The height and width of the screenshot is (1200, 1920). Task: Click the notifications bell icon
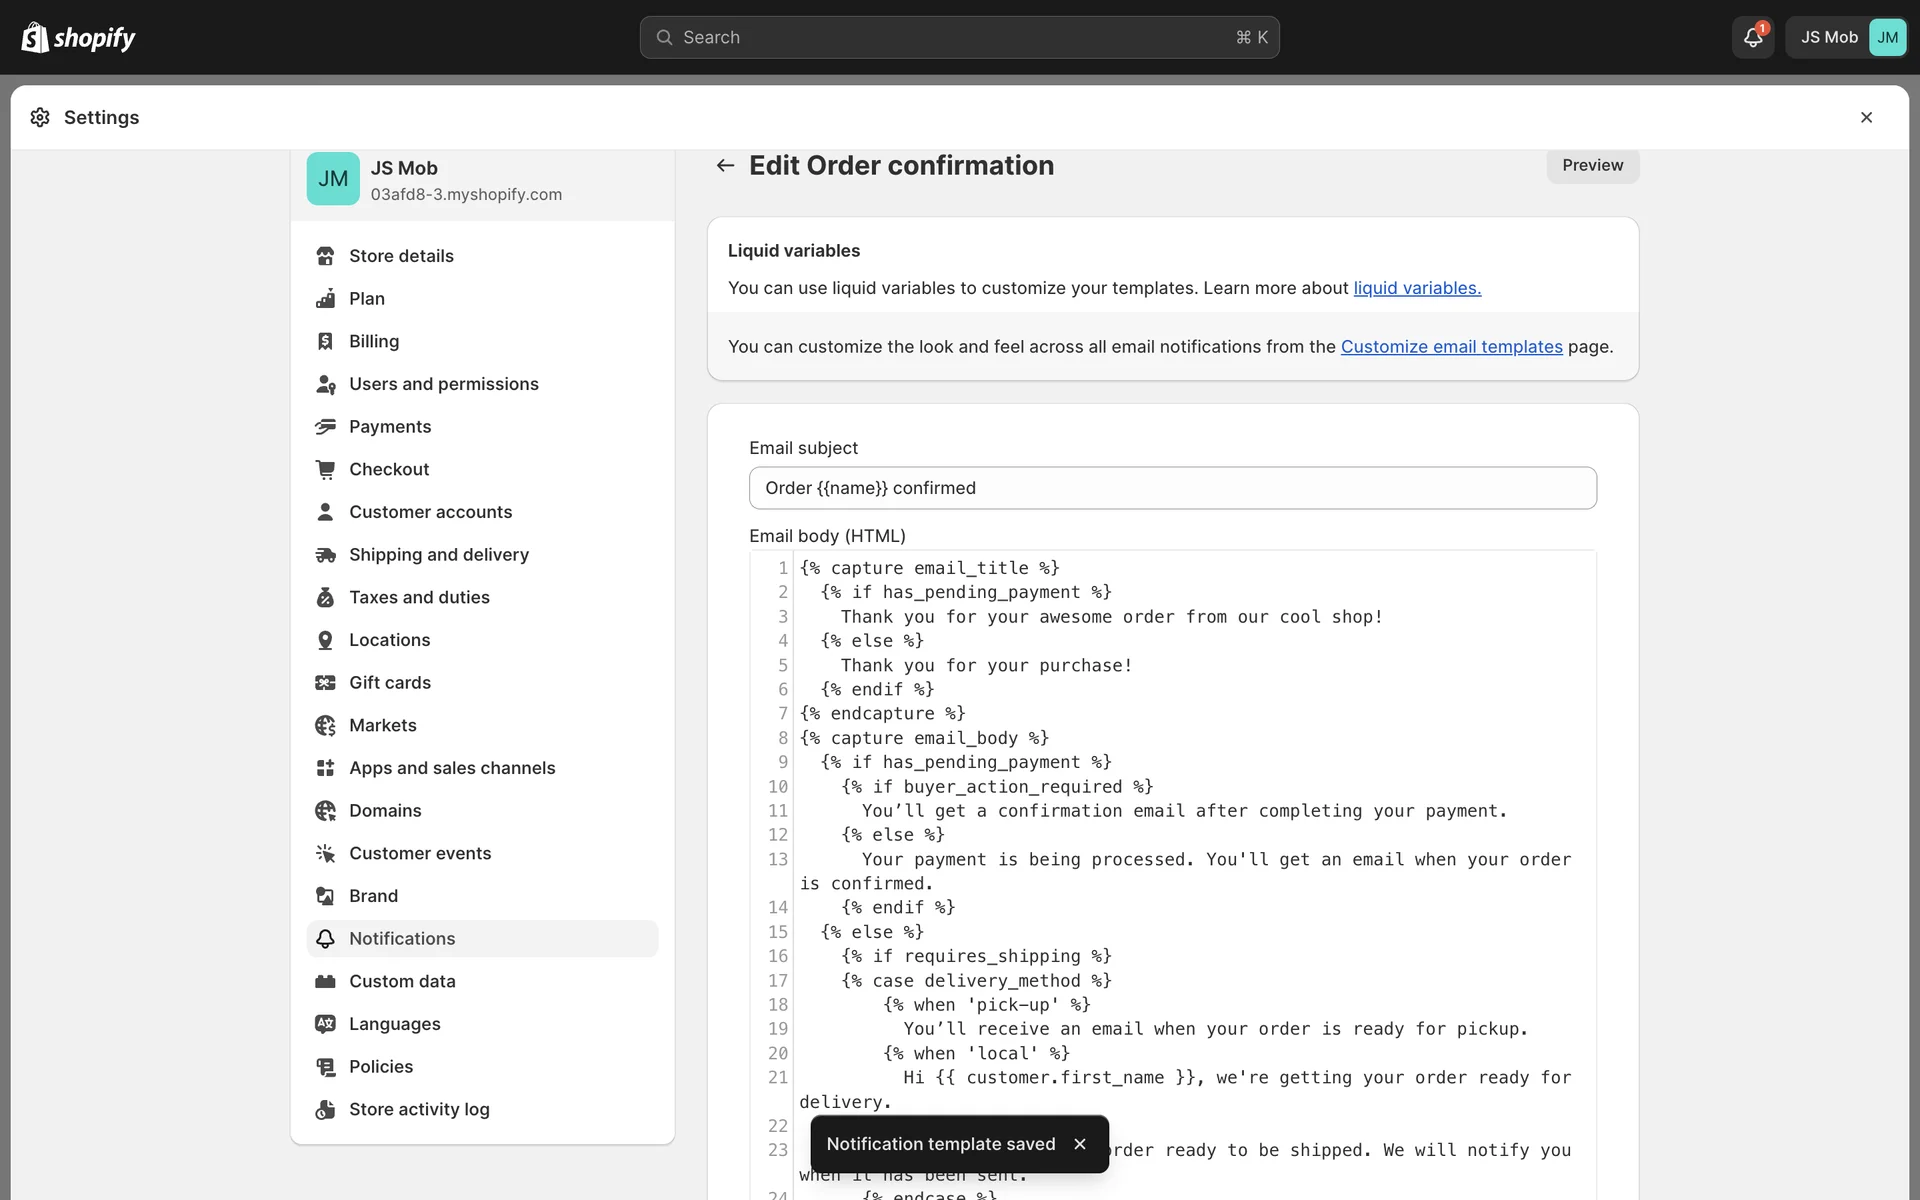pyautogui.click(x=1752, y=38)
